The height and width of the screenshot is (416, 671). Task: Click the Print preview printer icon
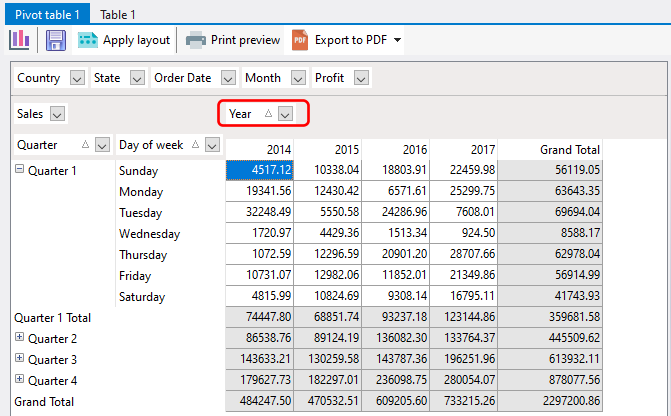[x=196, y=40]
